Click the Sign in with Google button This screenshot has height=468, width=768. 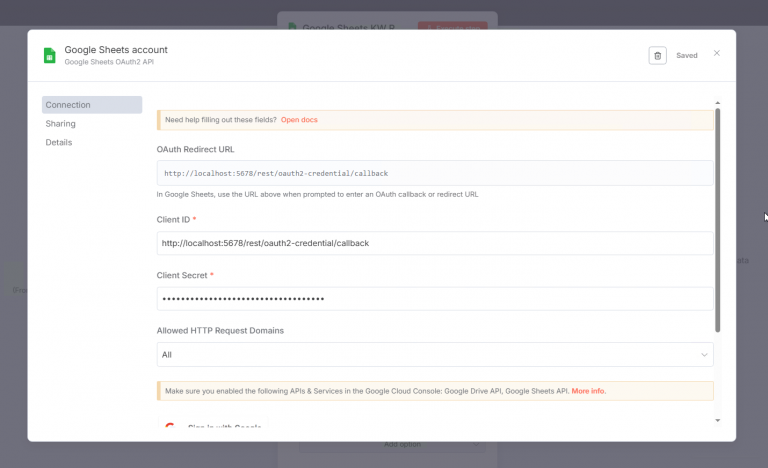(x=213, y=423)
